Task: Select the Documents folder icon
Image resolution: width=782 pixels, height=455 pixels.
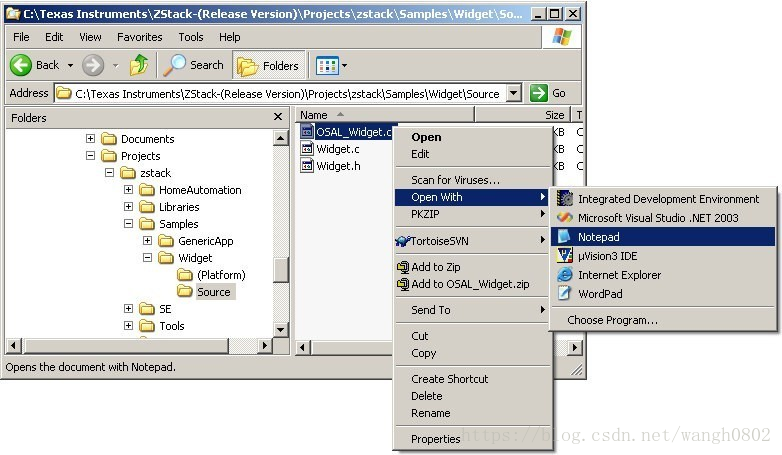Action: [x=109, y=139]
